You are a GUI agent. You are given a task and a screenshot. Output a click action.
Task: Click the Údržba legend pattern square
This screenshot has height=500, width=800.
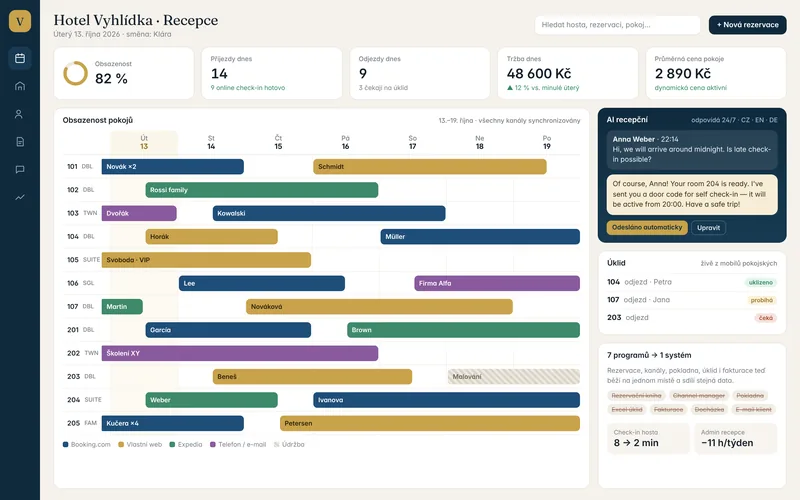click(x=277, y=444)
